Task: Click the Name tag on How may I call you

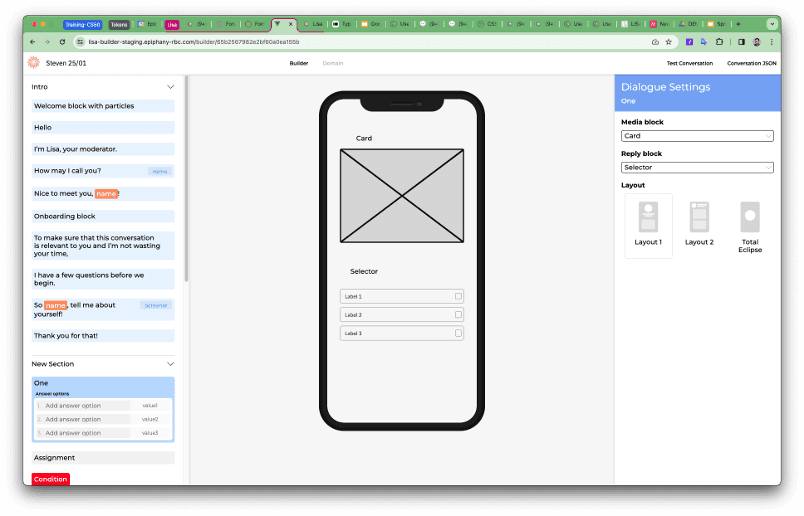Action: (160, 171)
